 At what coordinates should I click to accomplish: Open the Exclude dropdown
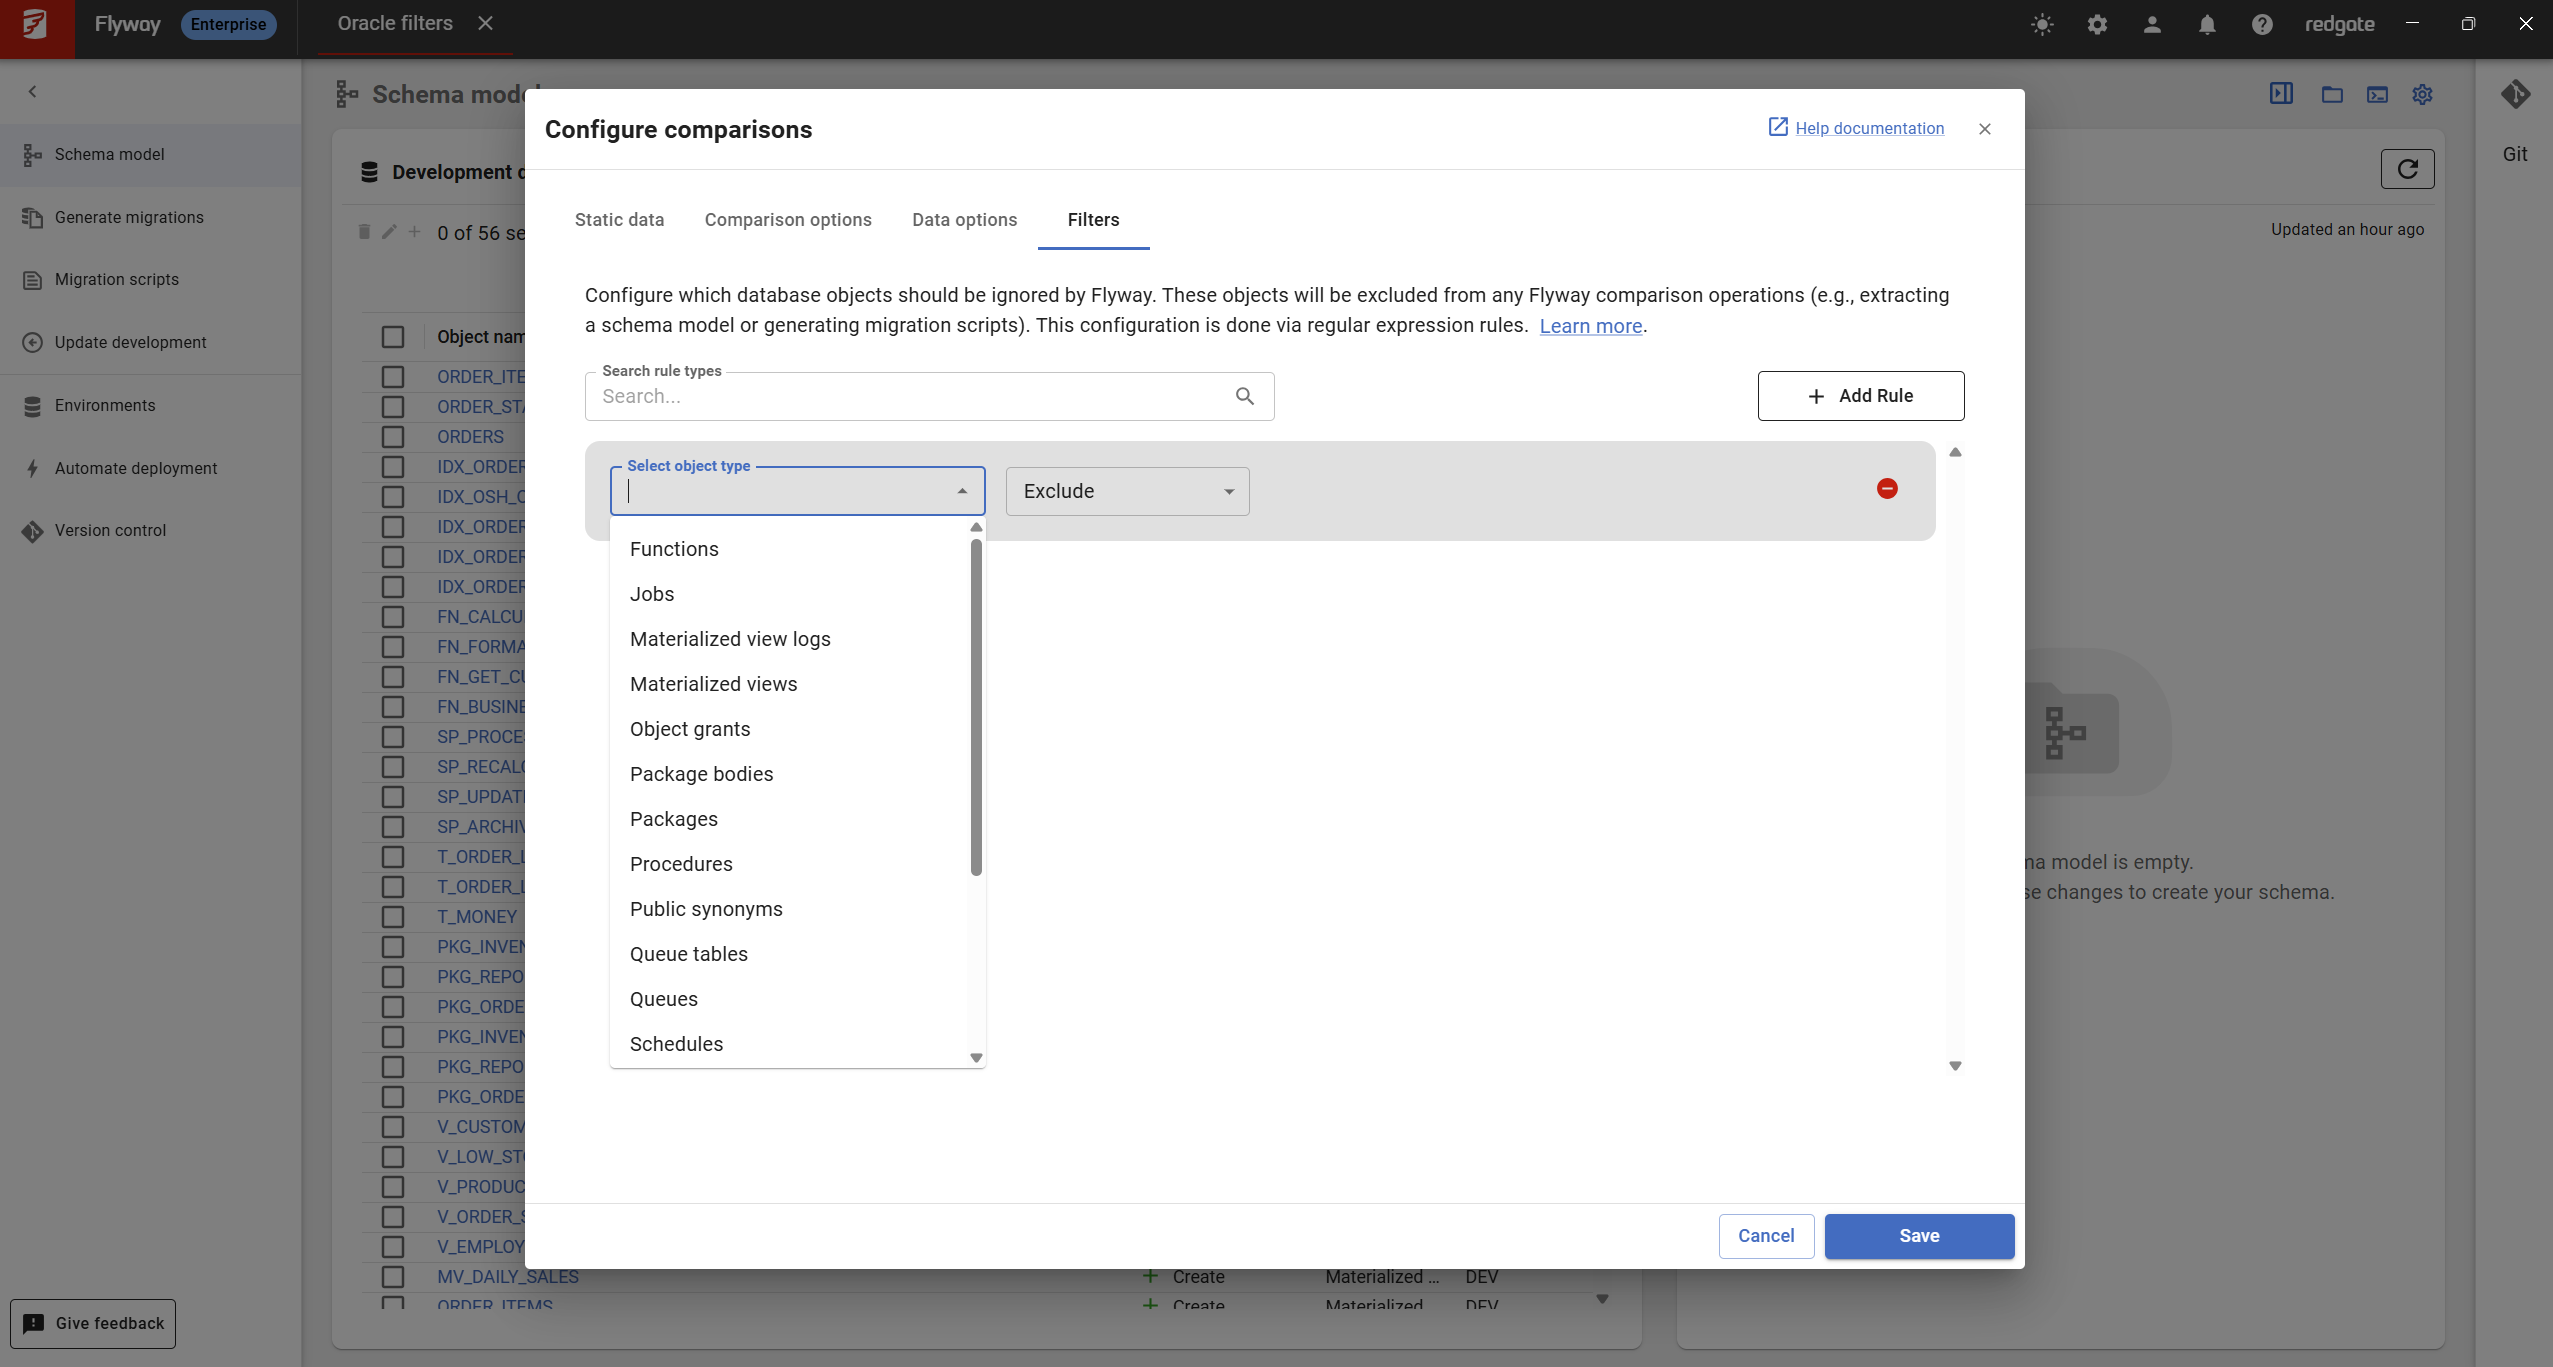(1127, 491)
